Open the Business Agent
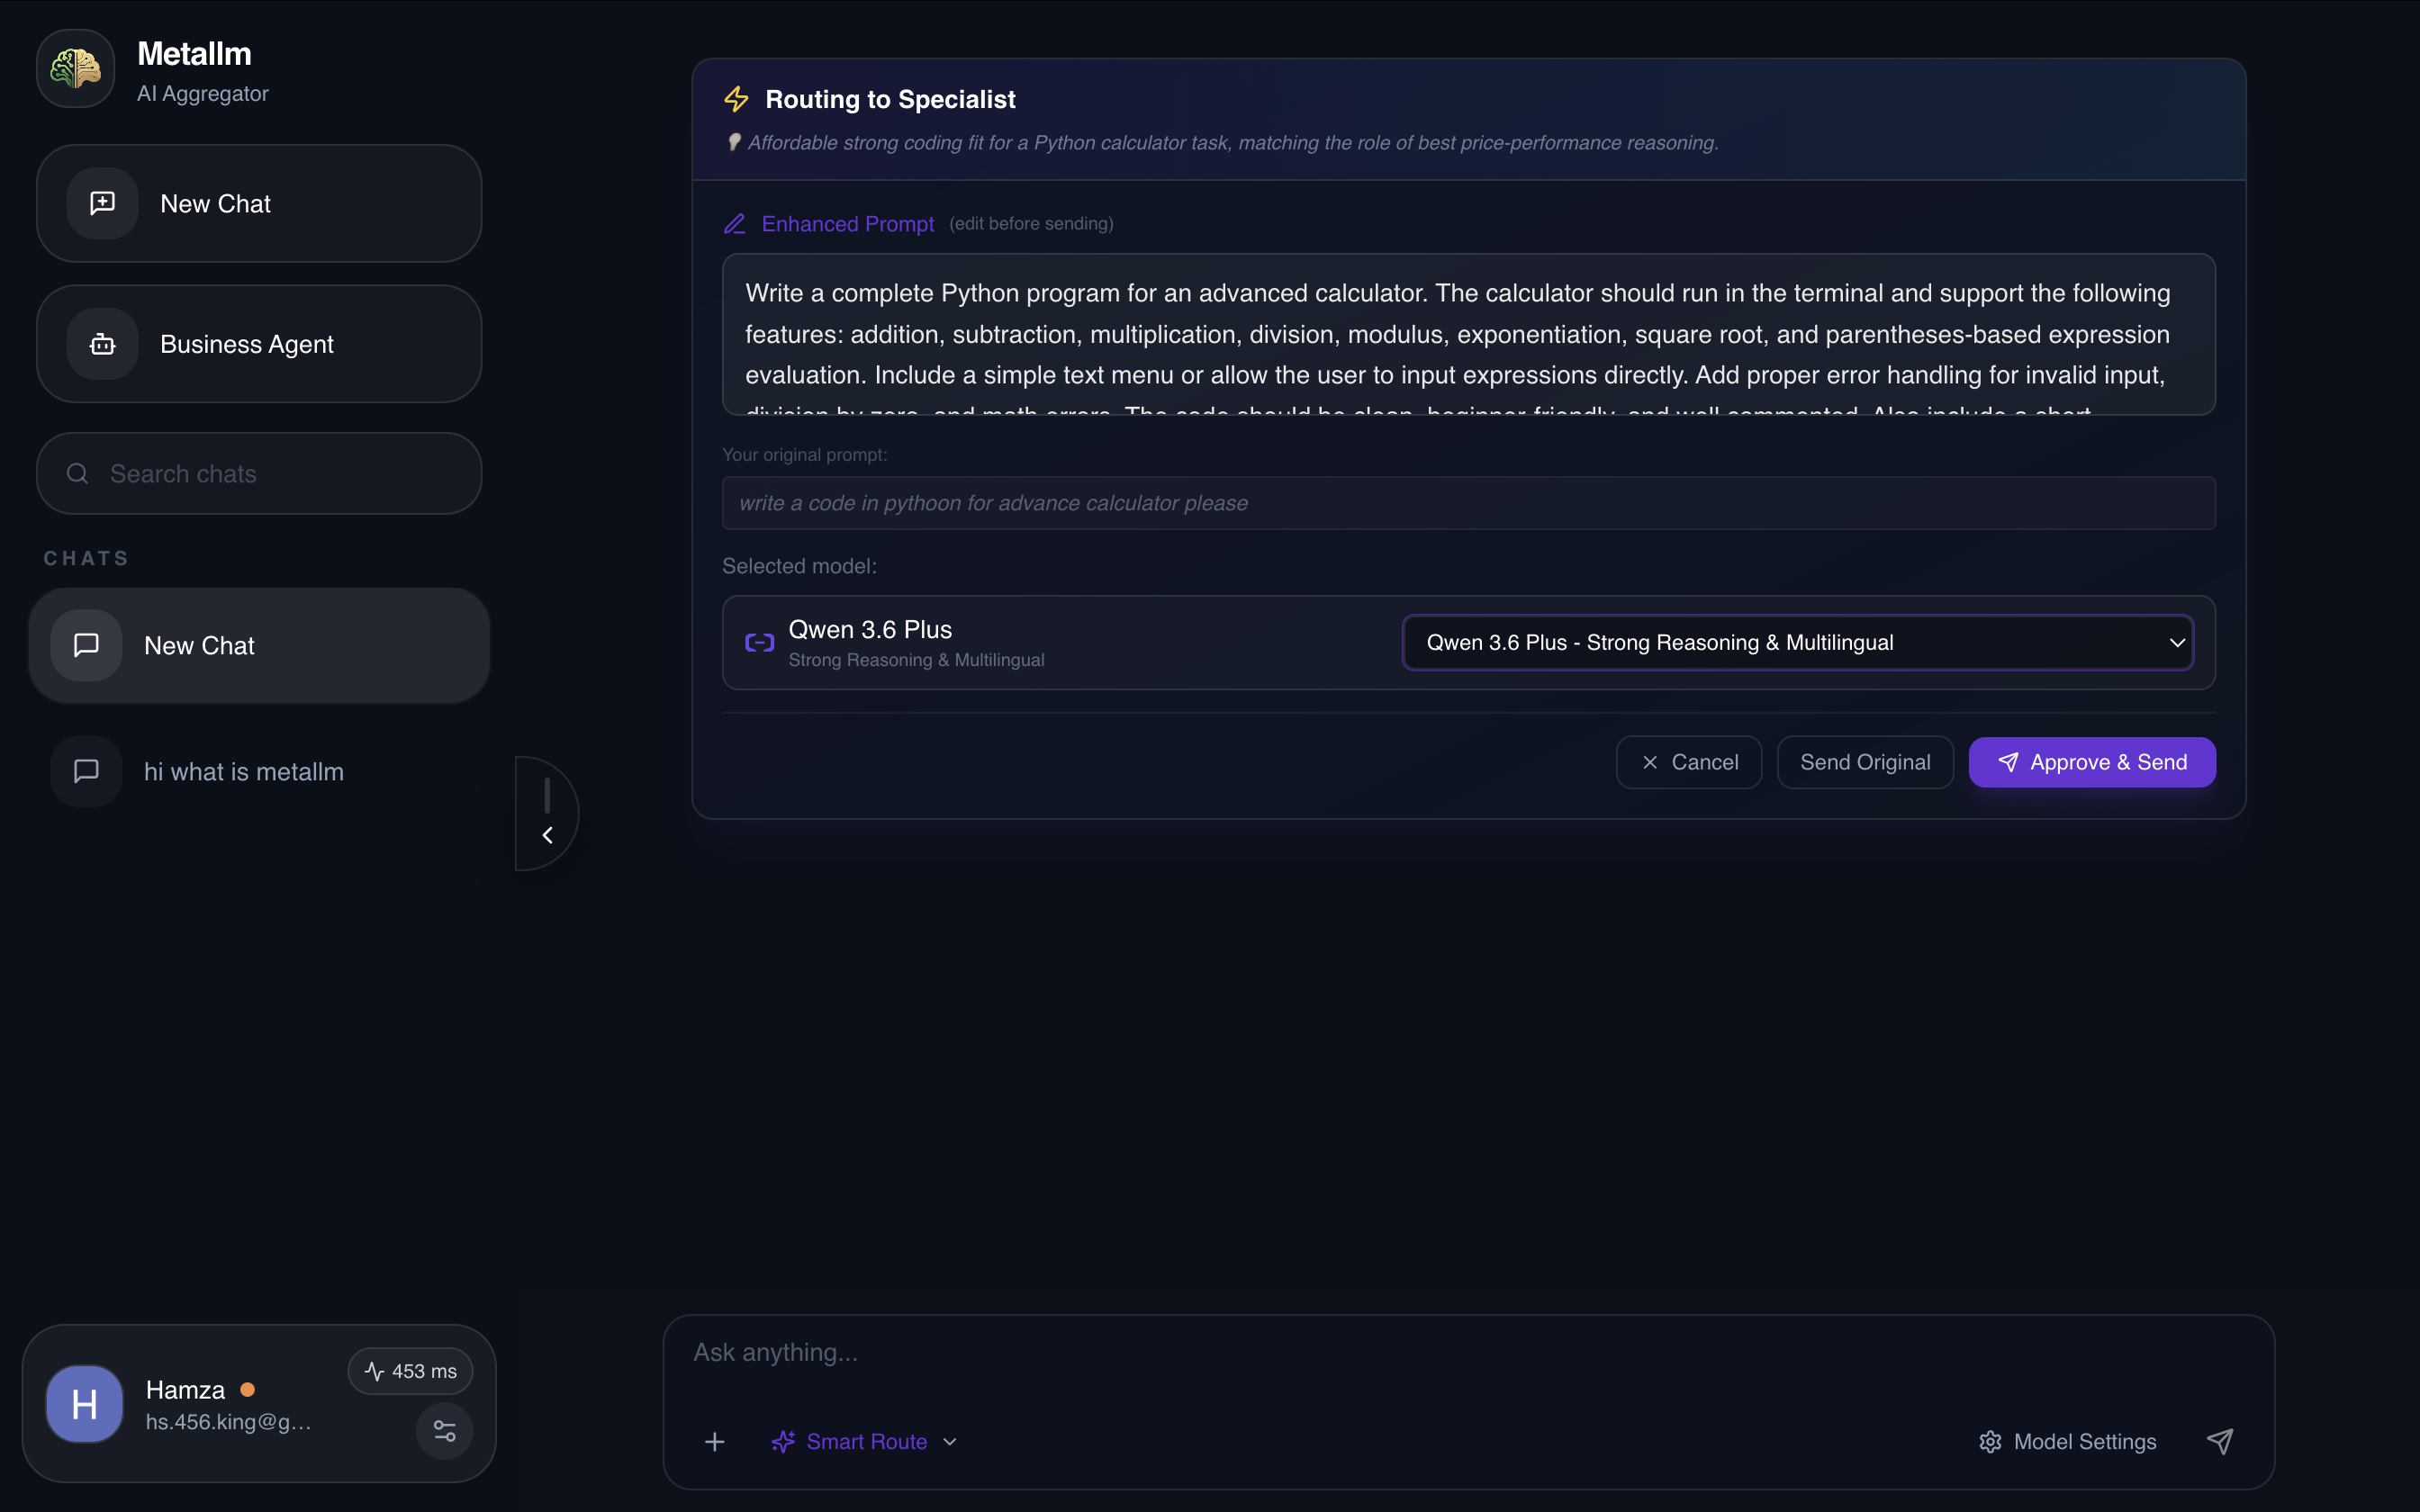 [259, 344]
